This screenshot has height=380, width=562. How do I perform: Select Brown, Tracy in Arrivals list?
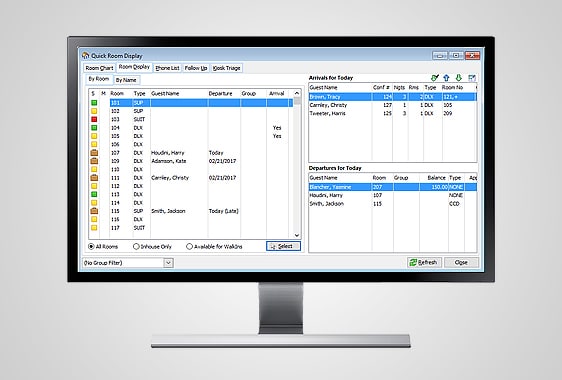[392, 97]
